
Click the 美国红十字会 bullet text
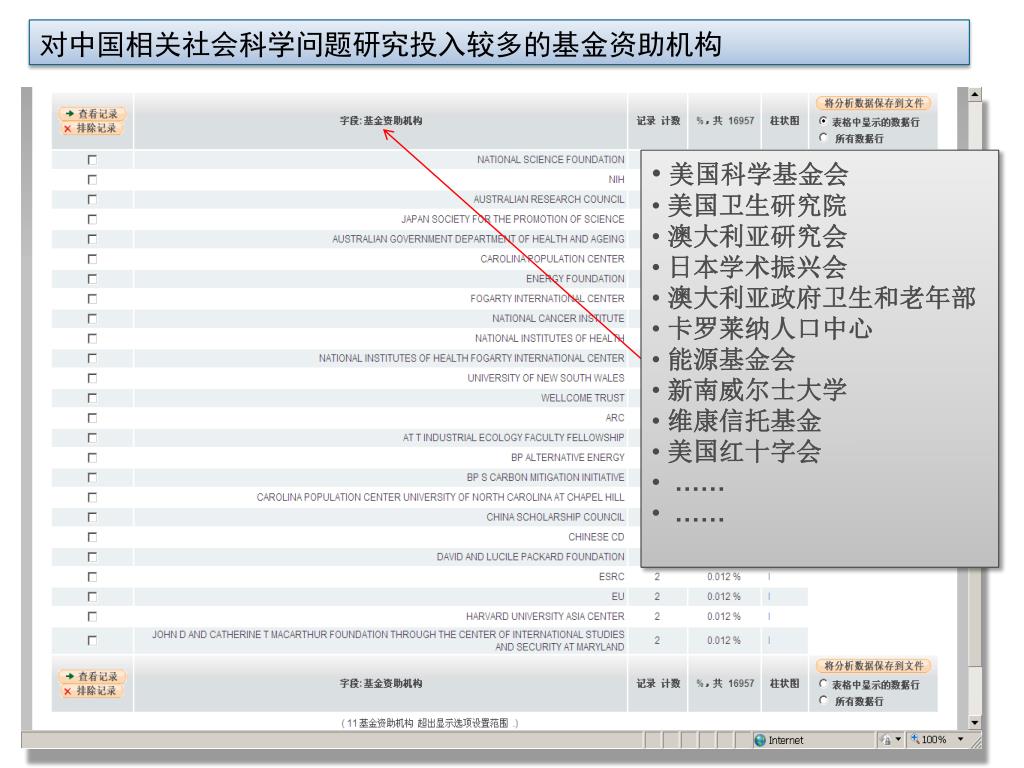[x=744, y=452]
